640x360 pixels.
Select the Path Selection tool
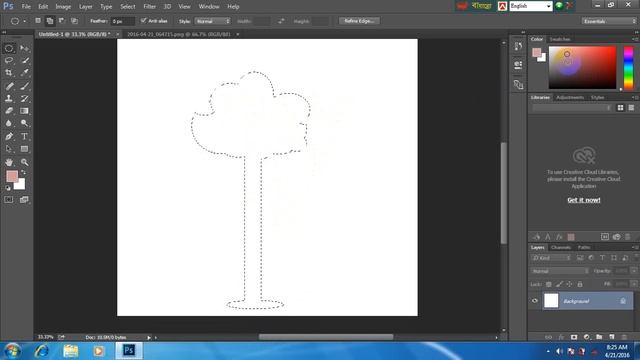point(9,149)
